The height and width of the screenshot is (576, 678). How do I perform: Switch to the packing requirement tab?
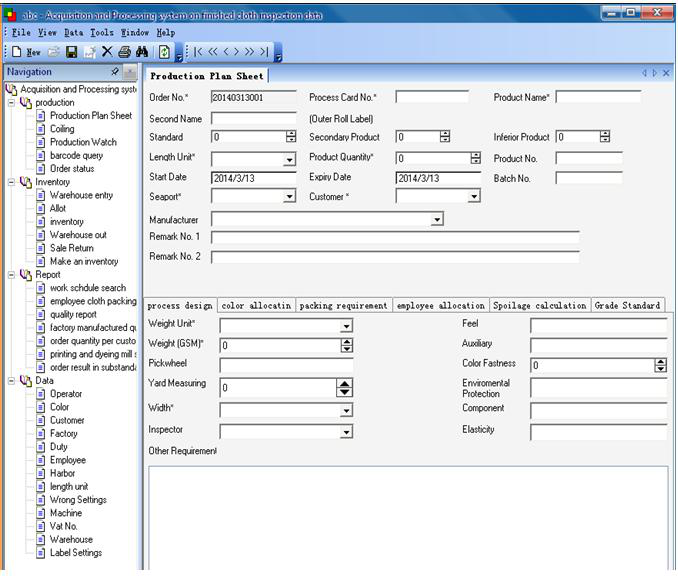pos(343,305)
